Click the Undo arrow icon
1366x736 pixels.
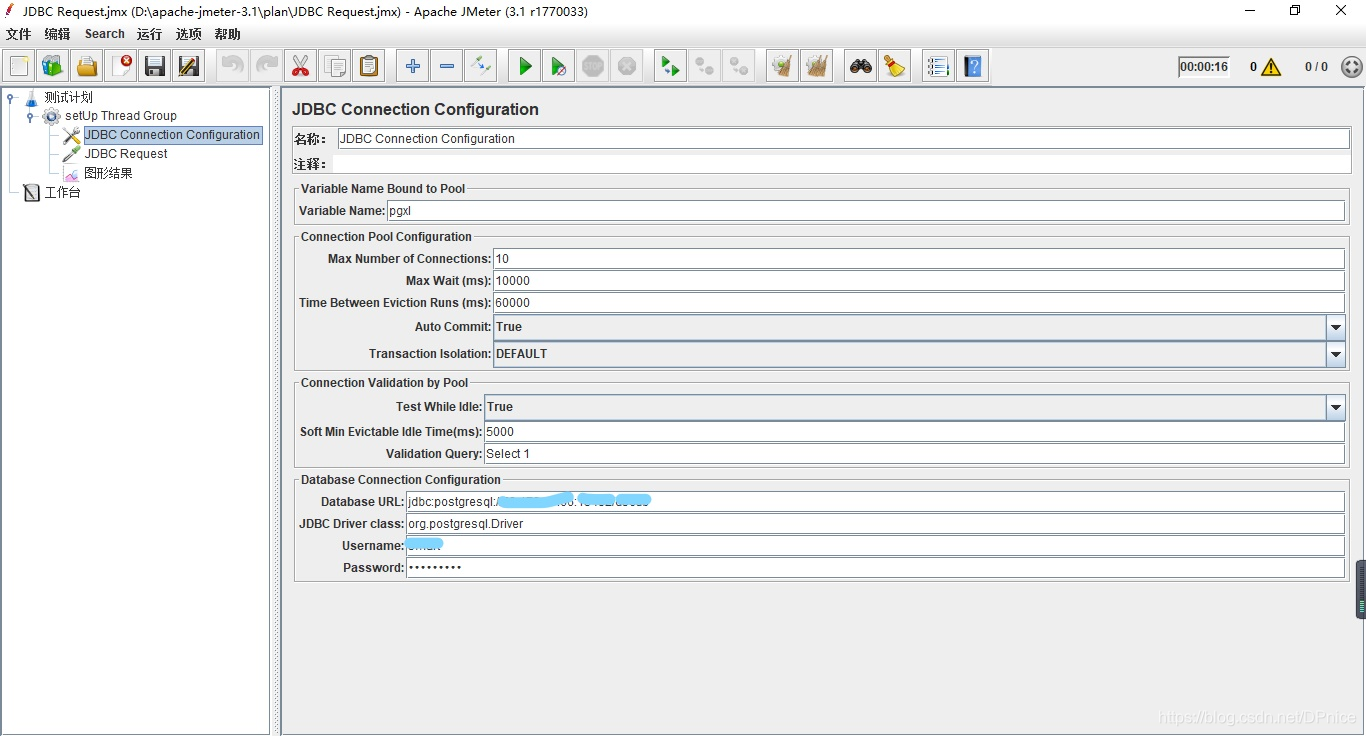click(x=233, y=67)
